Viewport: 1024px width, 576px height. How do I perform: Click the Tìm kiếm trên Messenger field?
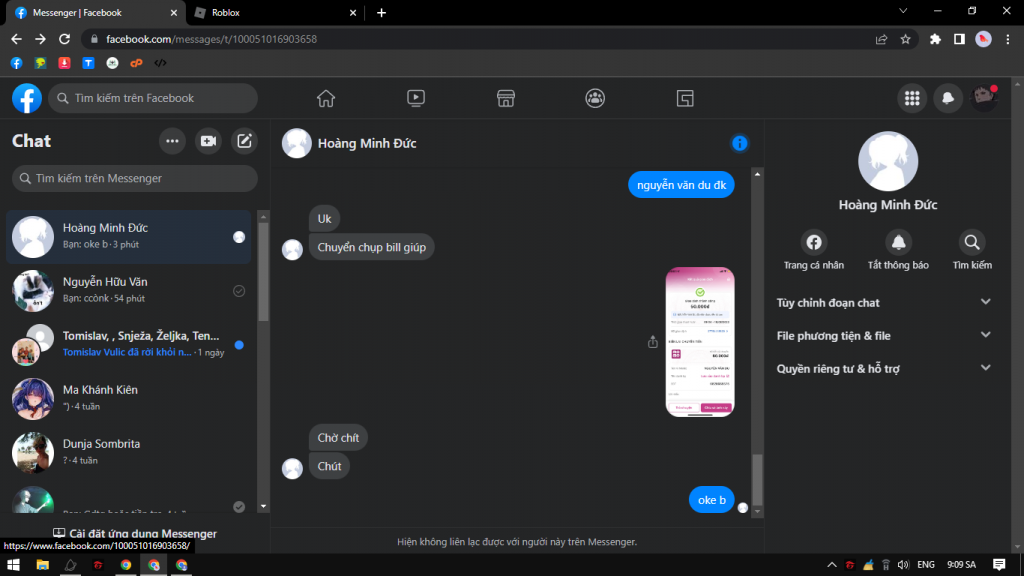click(x=135, y=178)
